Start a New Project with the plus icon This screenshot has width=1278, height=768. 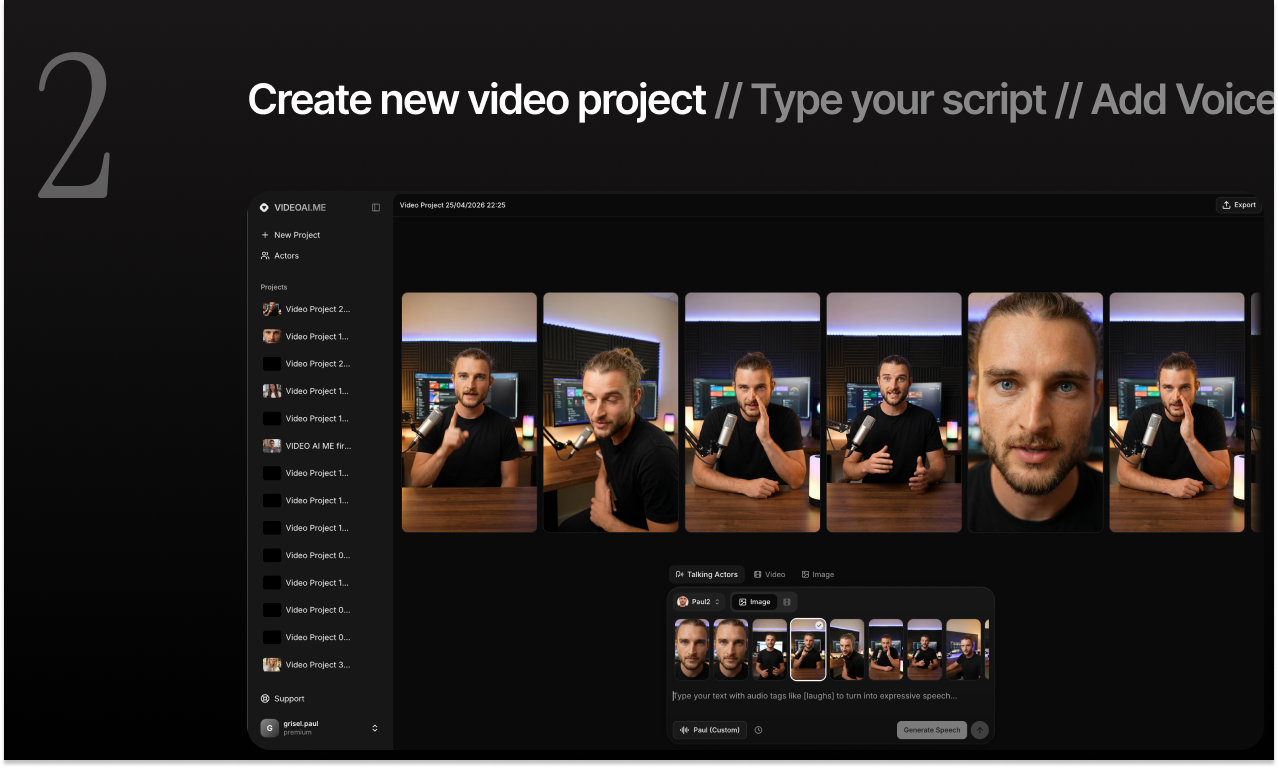[x=265, y=235]
